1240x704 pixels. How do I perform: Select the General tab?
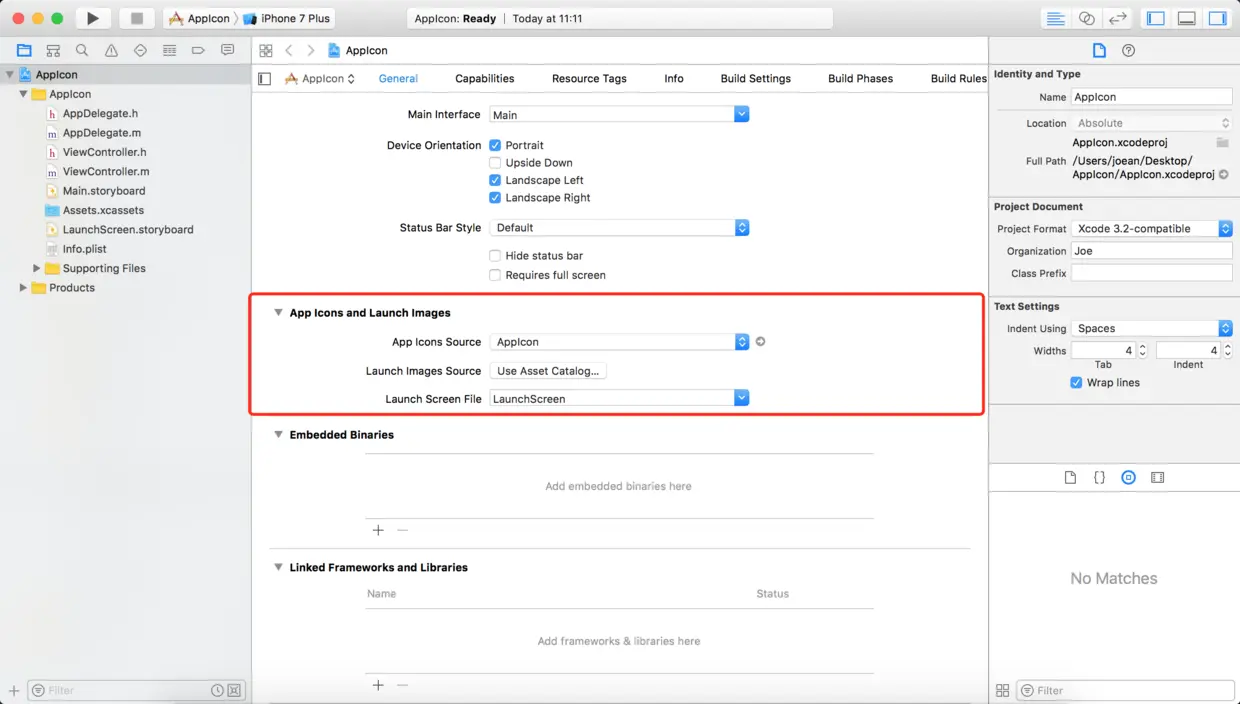398,78
